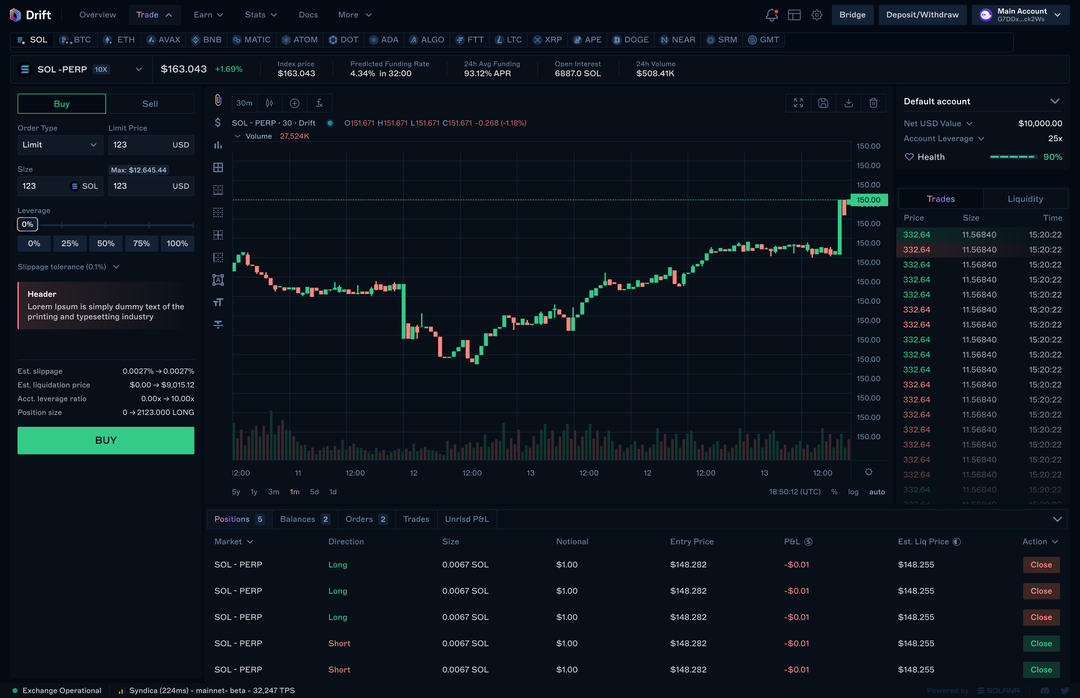Click the chart settings circle near time axis
Viewport: 1080px width, 698px height.
pos(869,472)
